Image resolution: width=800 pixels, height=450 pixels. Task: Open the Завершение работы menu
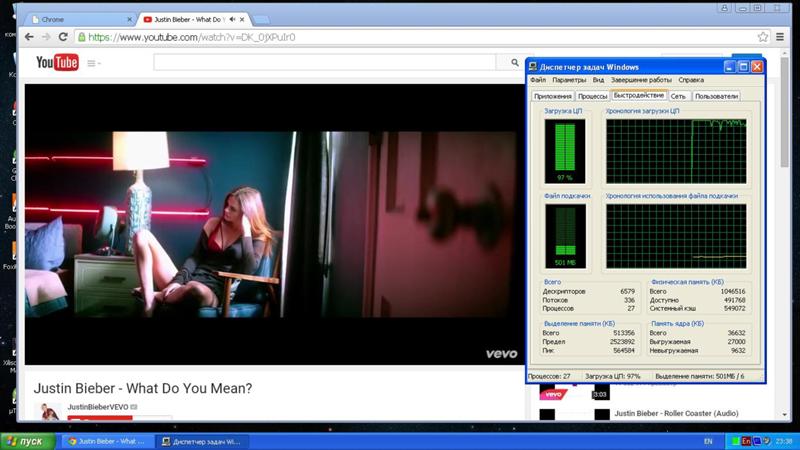coord(641,80)
